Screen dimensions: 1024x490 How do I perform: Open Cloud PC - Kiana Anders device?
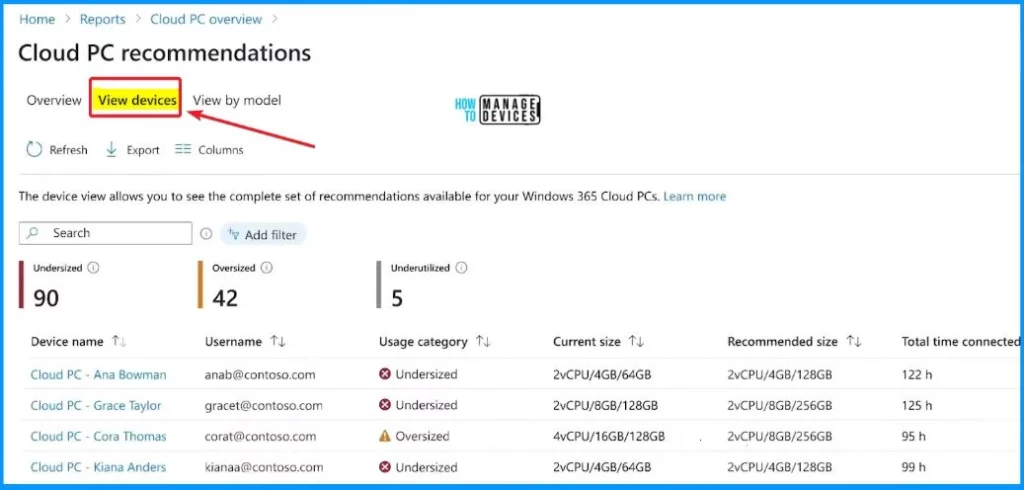click(98, 467)
